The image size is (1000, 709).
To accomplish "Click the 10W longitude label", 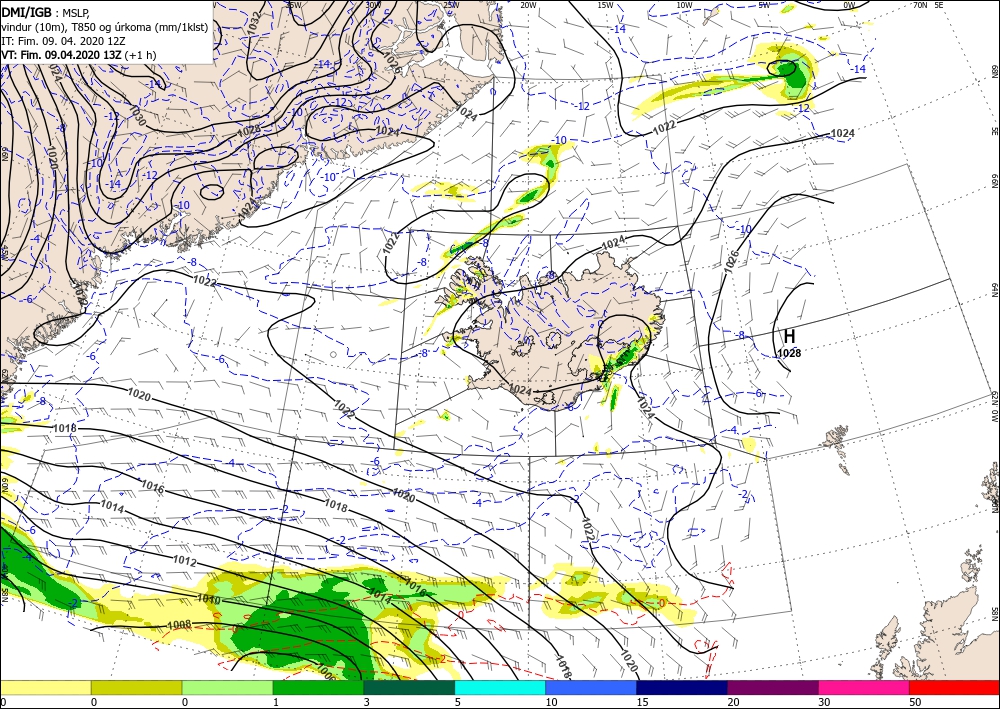I will [x=684, y=5].
